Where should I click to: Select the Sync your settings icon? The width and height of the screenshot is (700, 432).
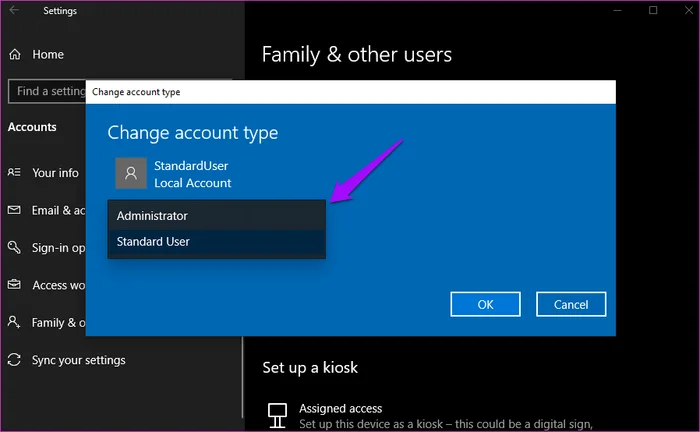point(14,360)
